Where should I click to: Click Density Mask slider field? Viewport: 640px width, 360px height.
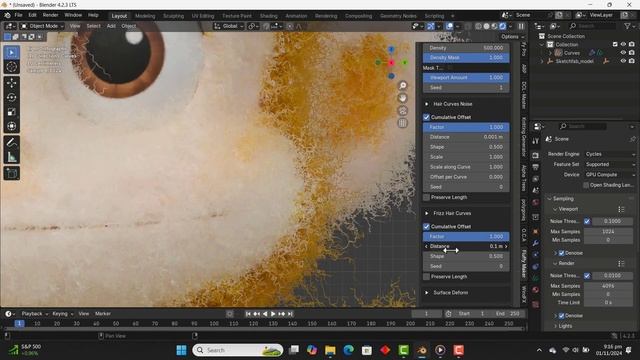tap(466, 58)
